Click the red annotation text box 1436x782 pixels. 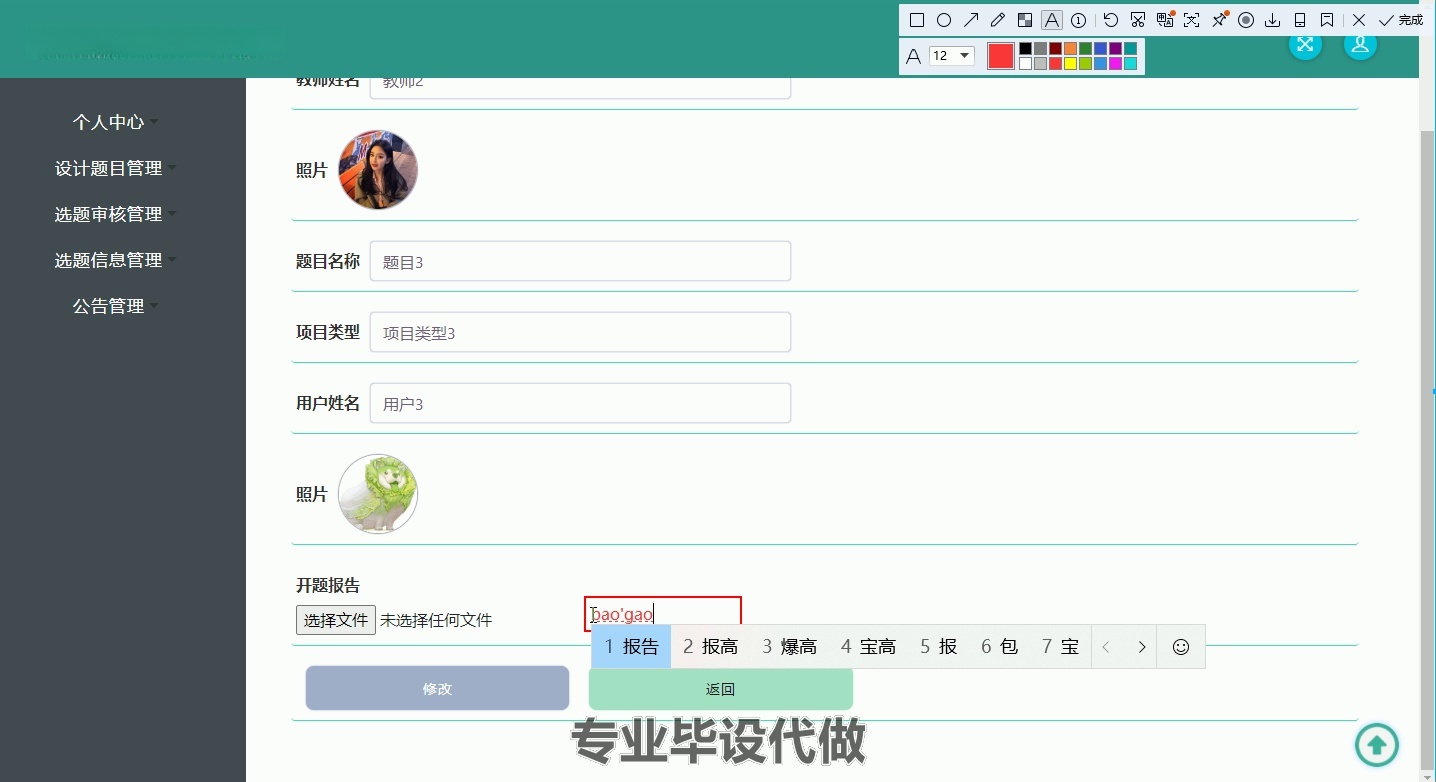[663, 614]
